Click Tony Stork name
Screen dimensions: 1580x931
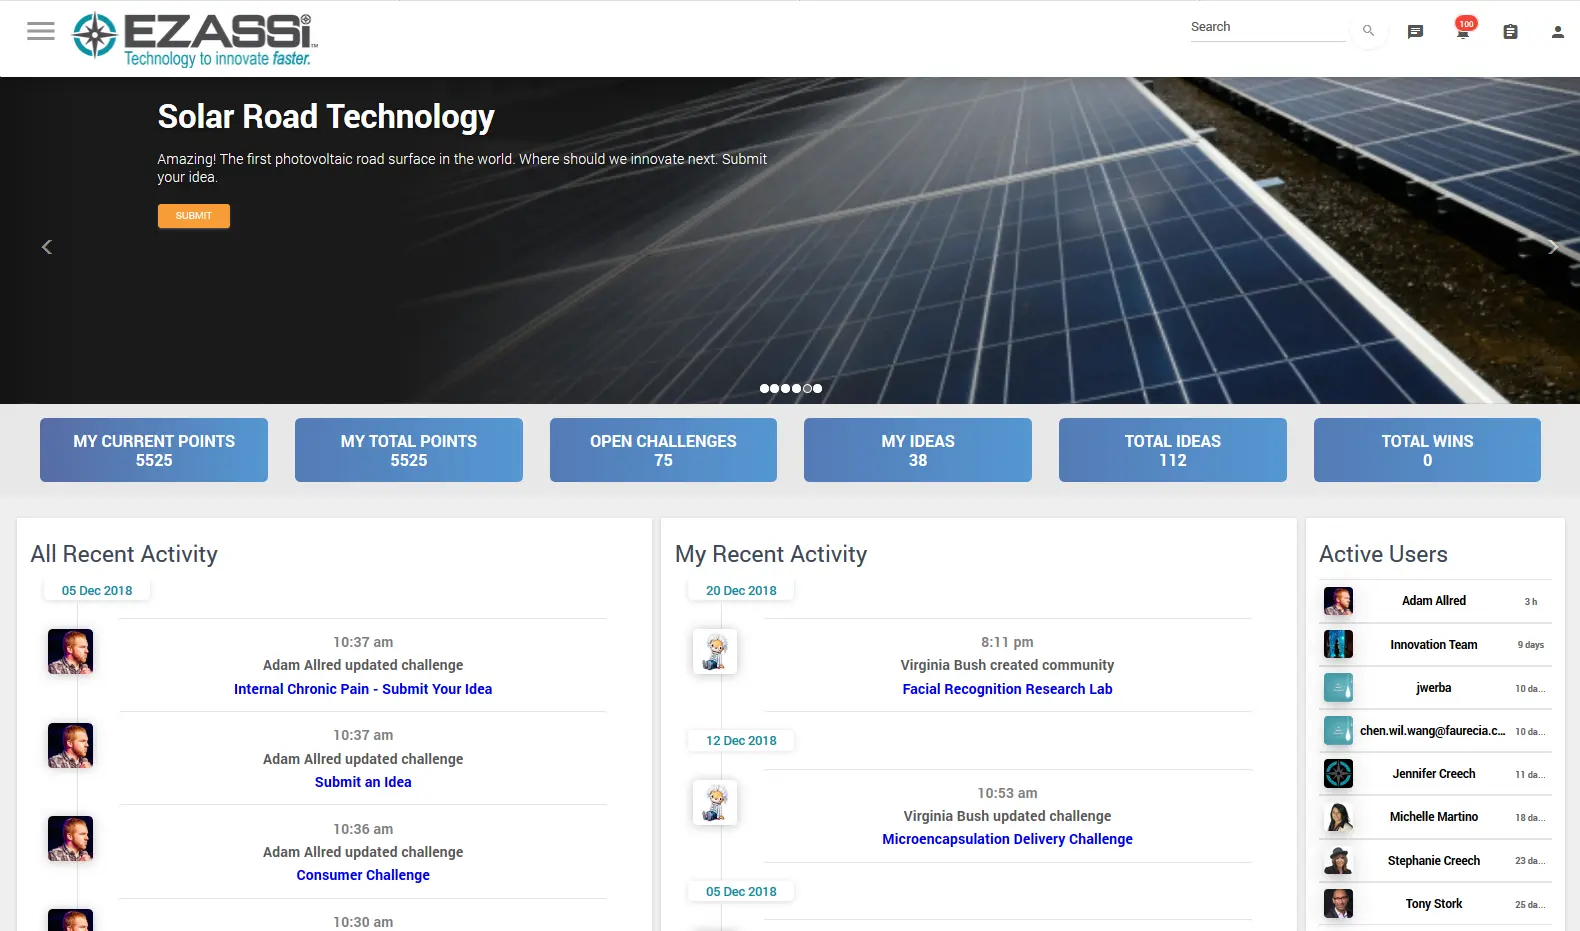tap(1434, 904)
